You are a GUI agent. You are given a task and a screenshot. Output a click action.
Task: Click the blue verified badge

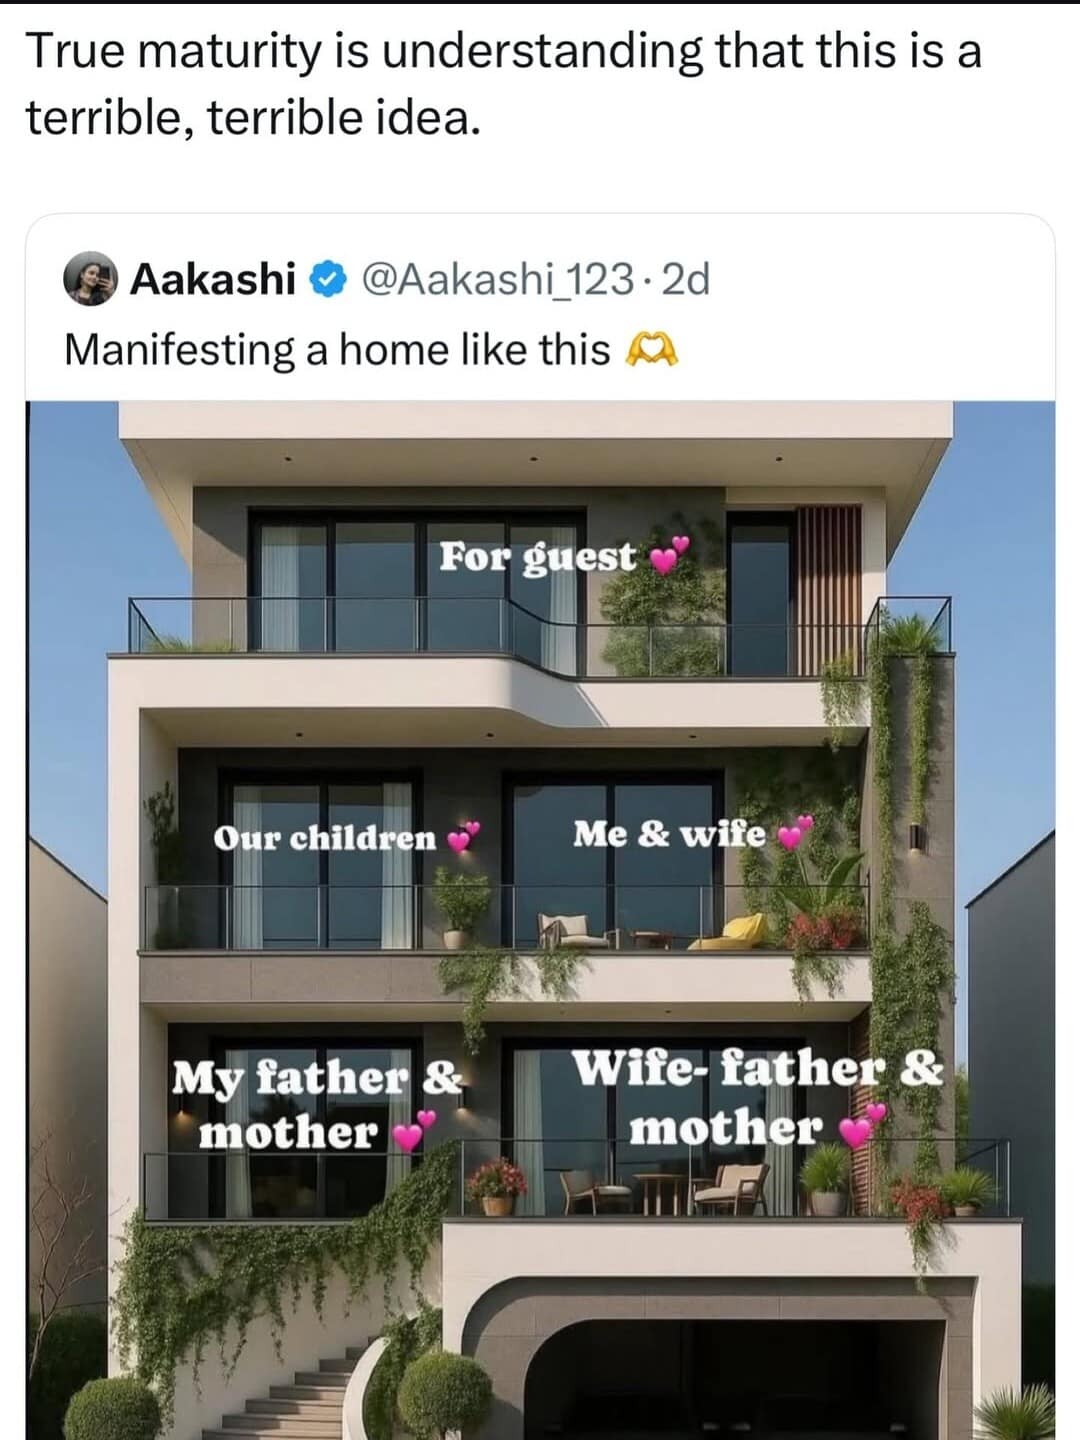[x=327, y=280]
